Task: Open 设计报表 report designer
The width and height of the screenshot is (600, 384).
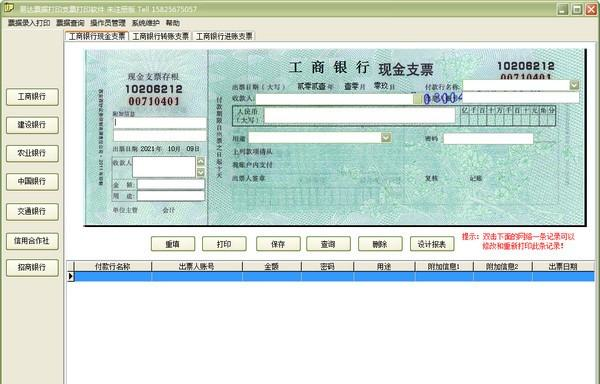Action: click(x=432, y=244)
